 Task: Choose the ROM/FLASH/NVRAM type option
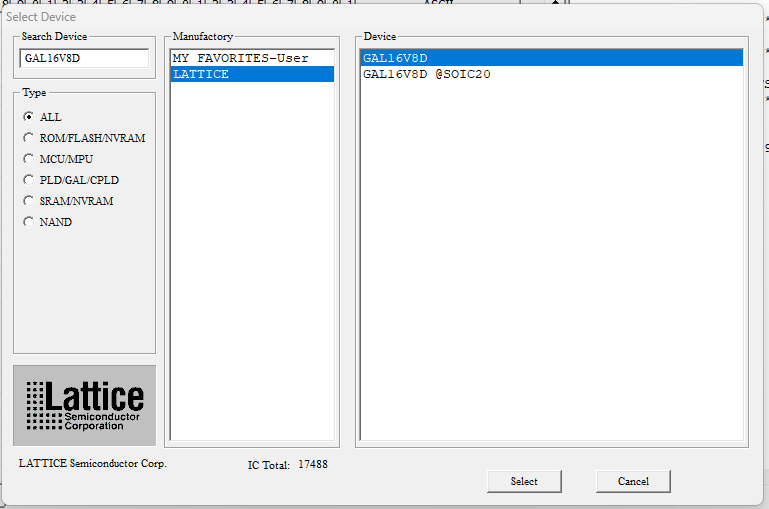click(29, 138)
